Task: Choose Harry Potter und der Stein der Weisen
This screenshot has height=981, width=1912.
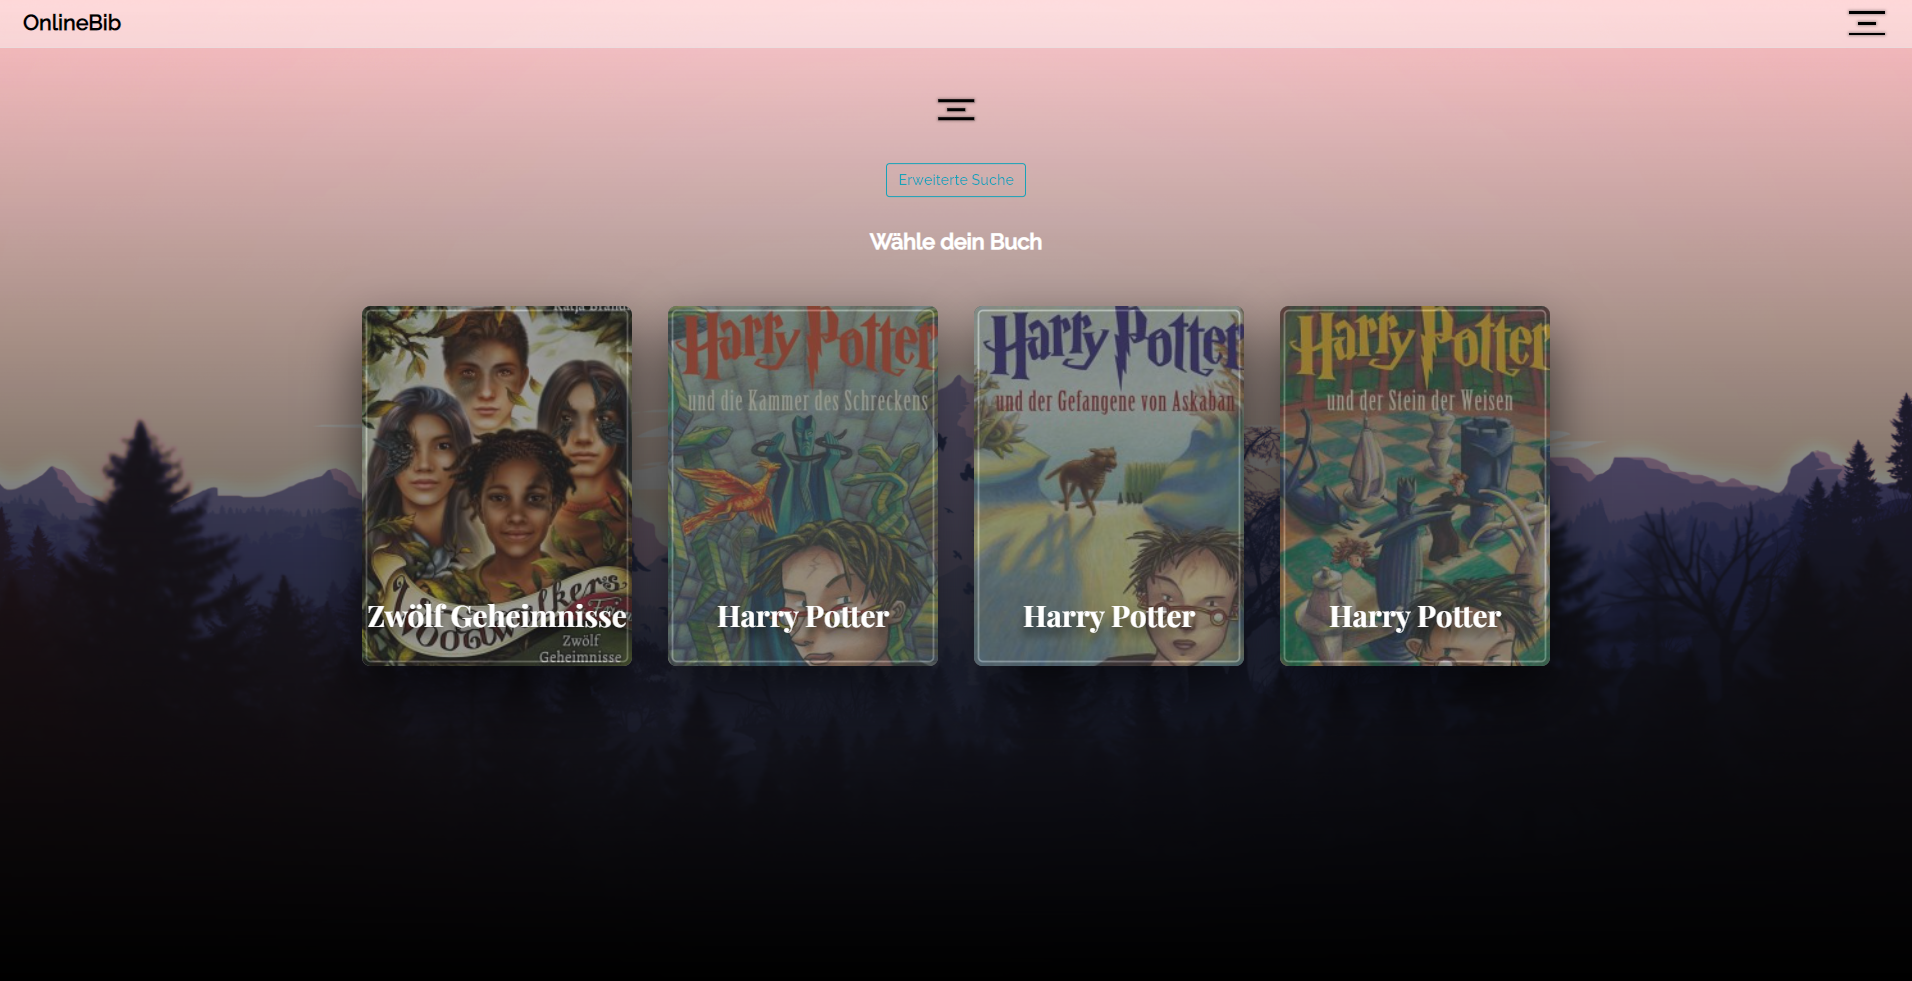Action: [1415, 486]
